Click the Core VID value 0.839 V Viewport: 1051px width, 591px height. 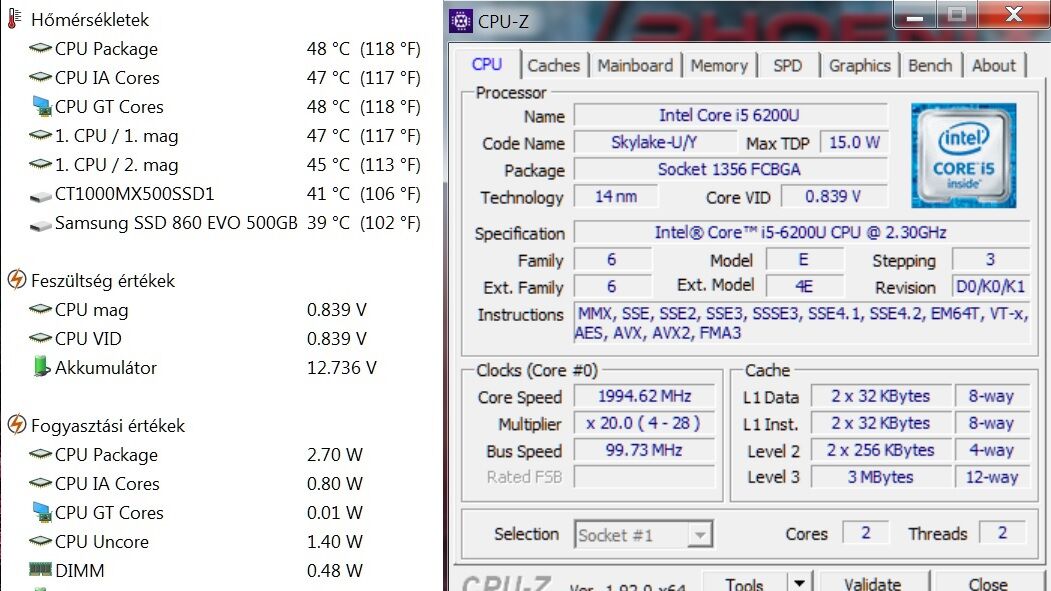pos(833,196)
